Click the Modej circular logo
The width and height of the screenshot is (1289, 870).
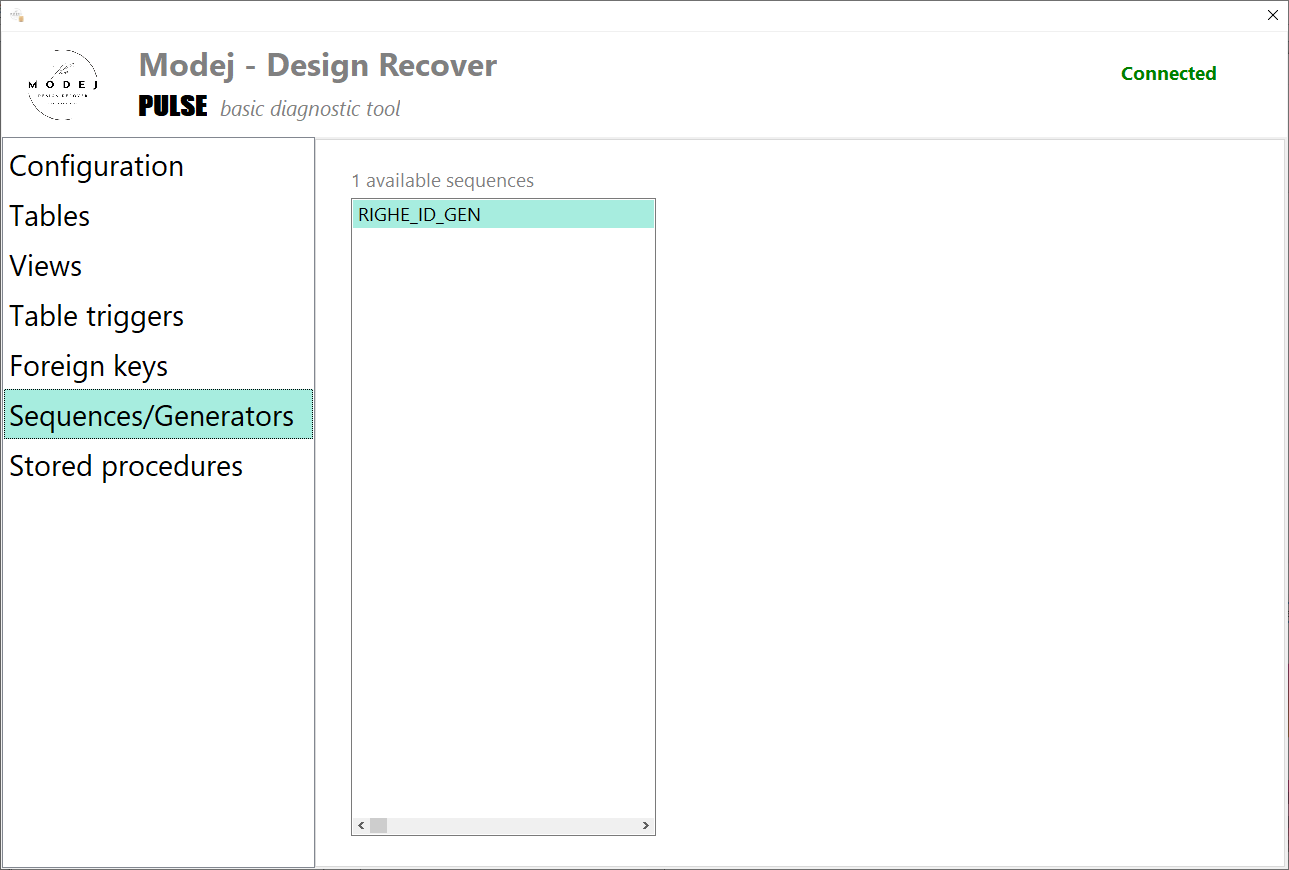pos(63,85)
